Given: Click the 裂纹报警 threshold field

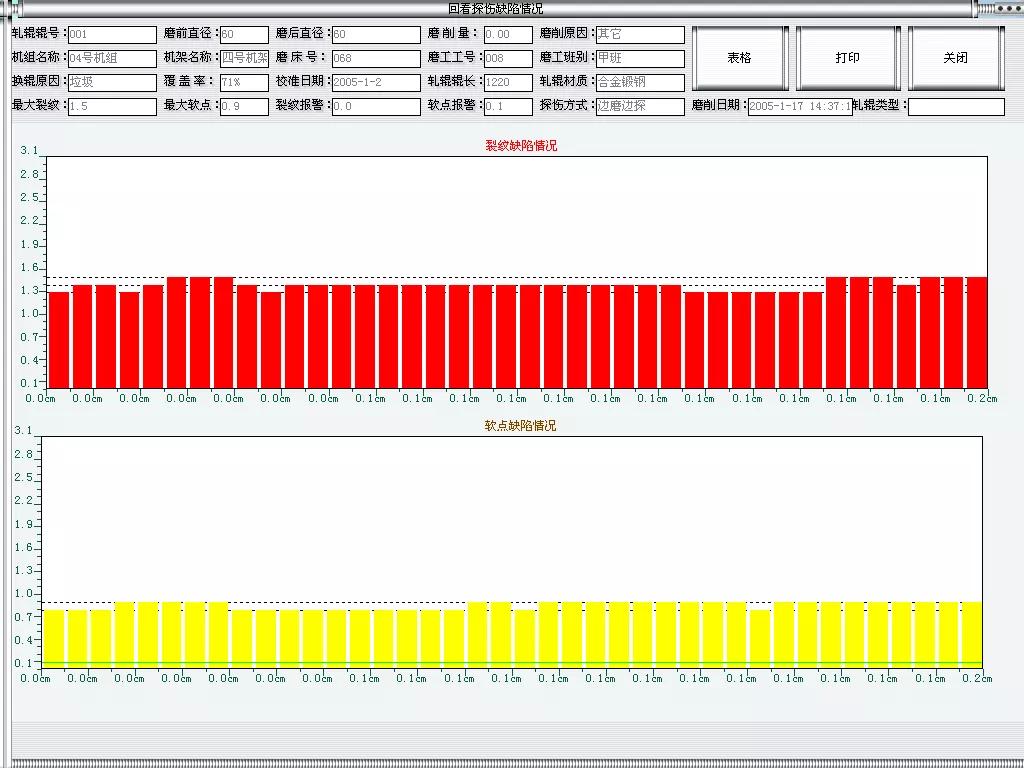Looking at the screenshot, I should tap(376, 107).
